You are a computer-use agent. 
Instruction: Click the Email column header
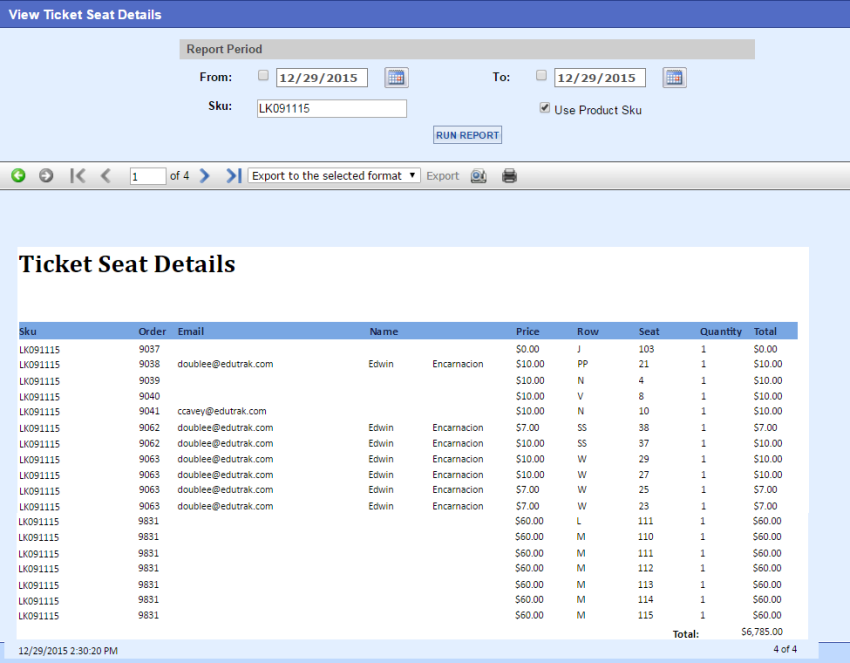(x=191, y=331)
